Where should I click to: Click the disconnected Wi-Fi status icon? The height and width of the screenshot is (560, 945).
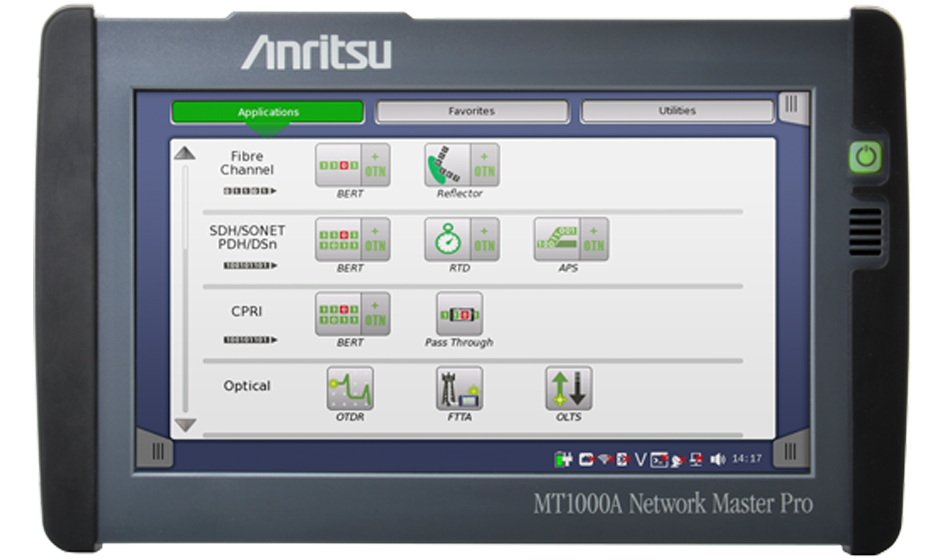(605, 459)
